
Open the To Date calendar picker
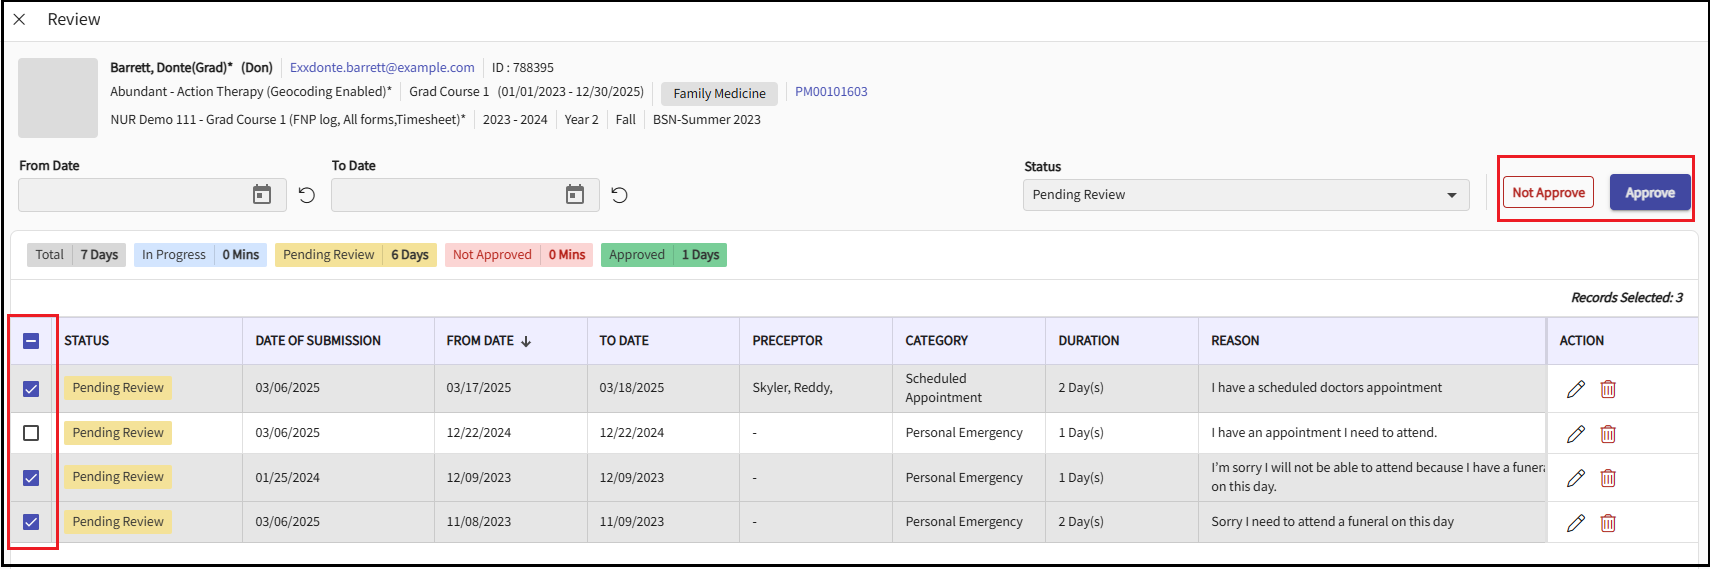click(x=575, y=195)
